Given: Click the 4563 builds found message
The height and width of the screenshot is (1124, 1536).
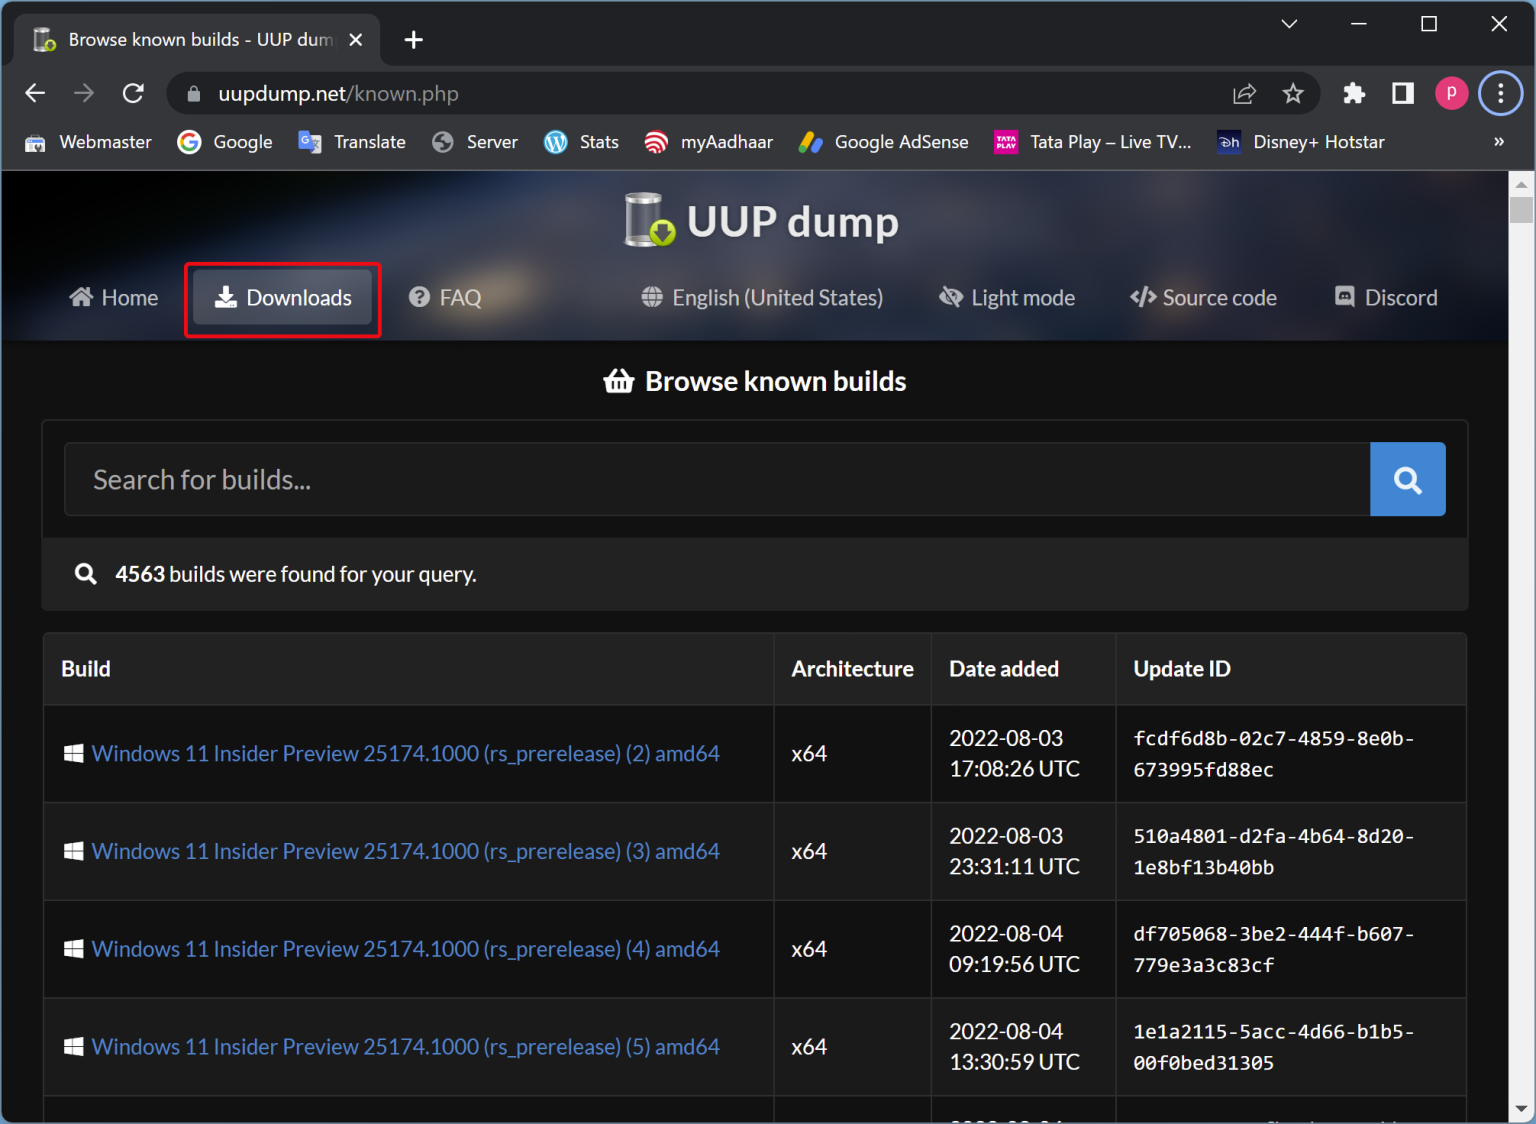Looking at the screenshot, I should tap(295, 574).
